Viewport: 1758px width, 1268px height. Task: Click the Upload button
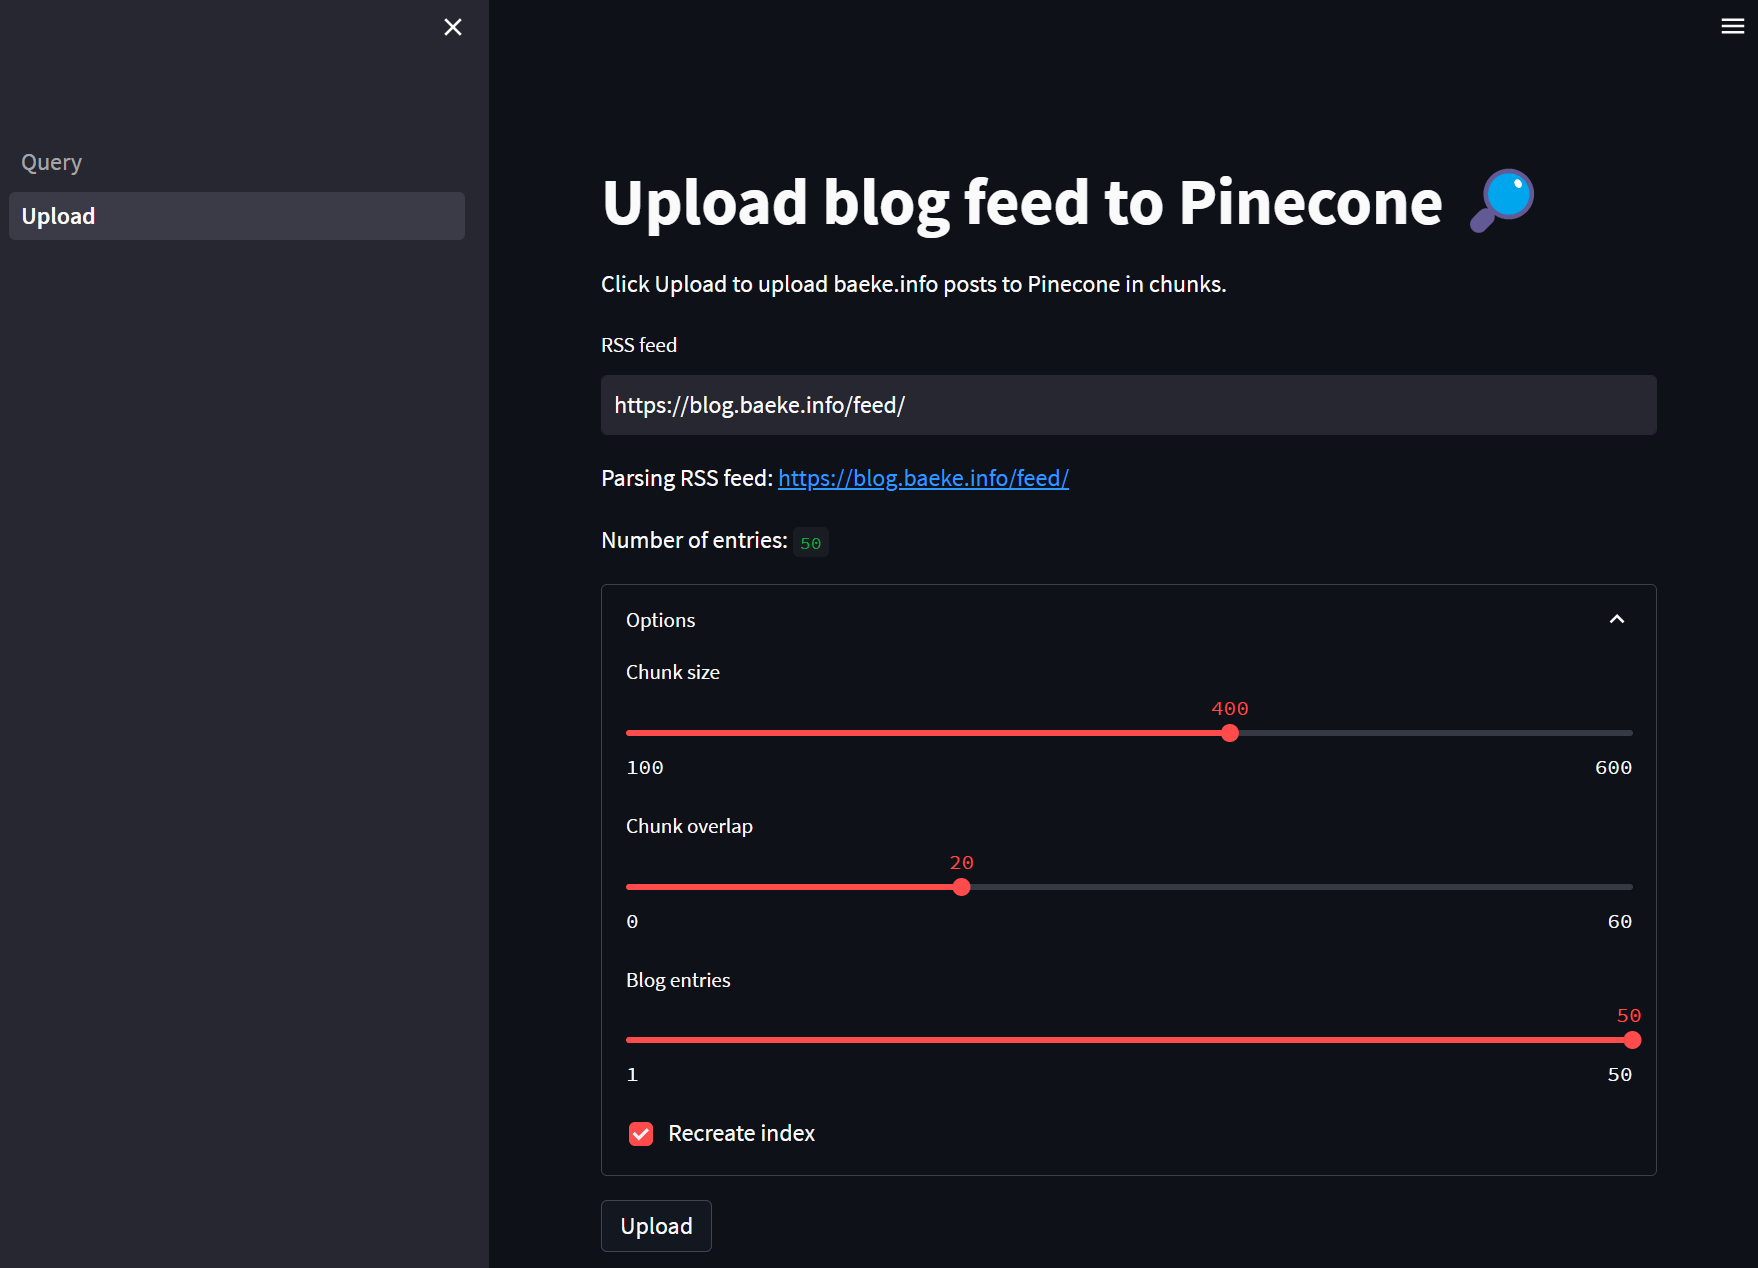655,1225
